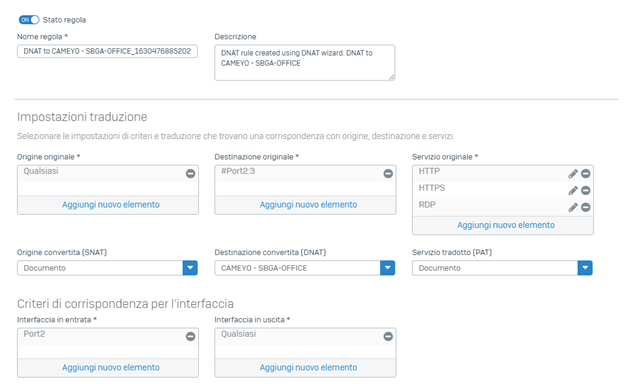Remove the HTTP service entry
This screenshot has height=384, width=640.
coord(585,174)
